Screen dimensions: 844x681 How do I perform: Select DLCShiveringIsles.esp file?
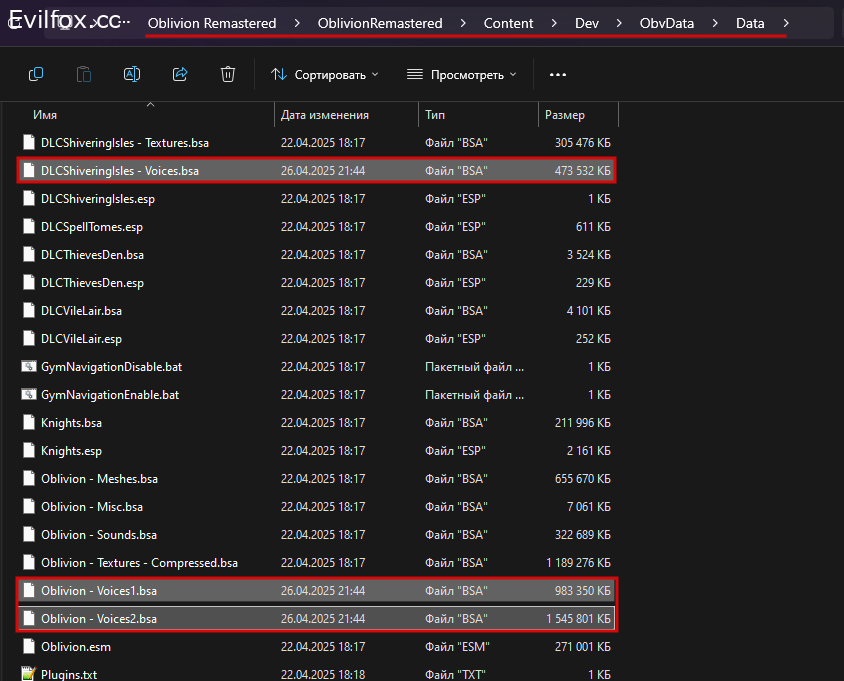[317, 199]
